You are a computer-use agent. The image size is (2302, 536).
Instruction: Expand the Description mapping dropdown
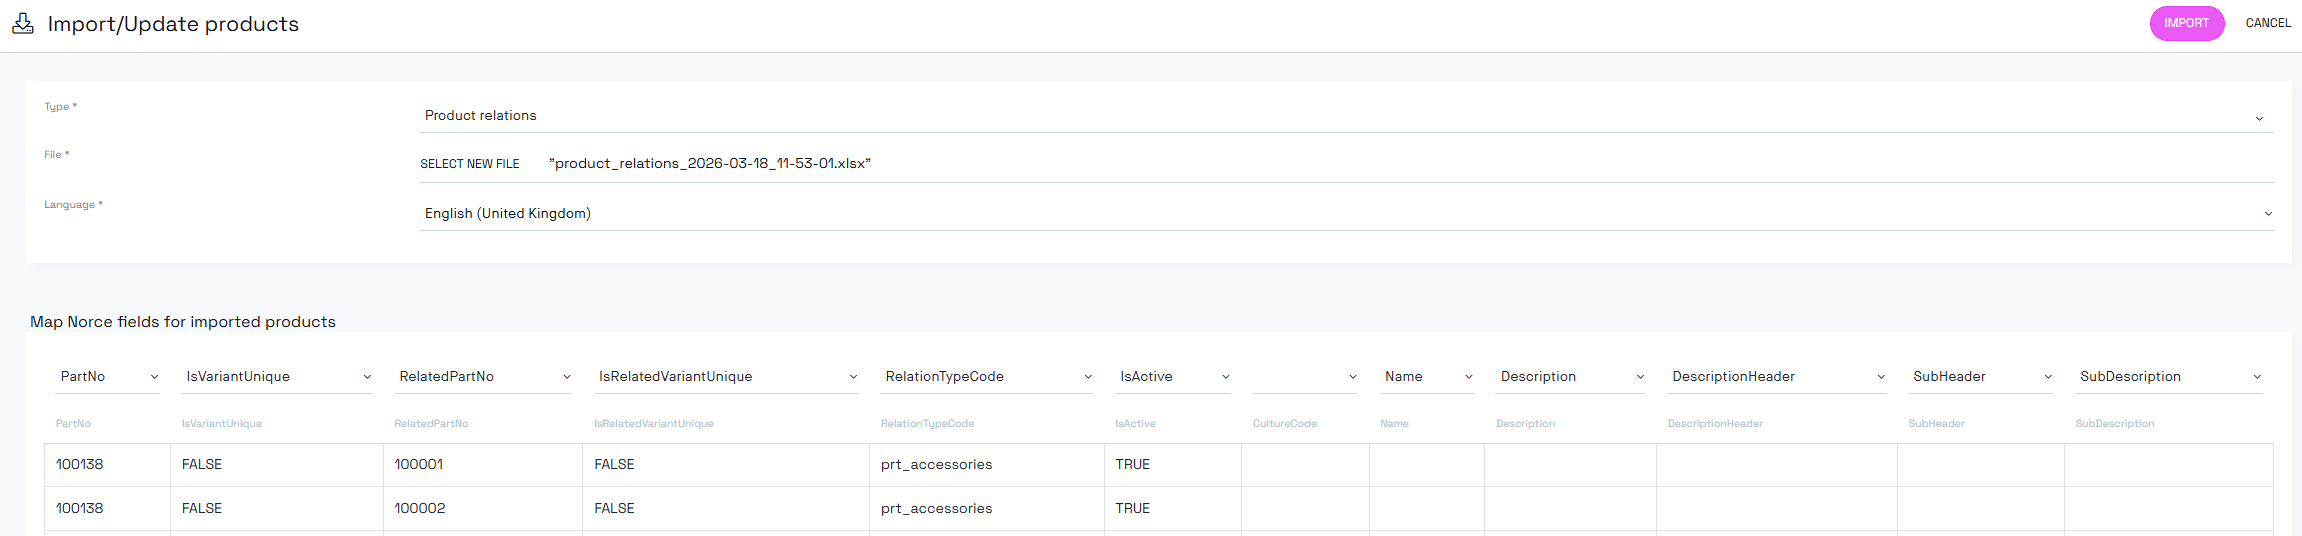coord(1570,377)
